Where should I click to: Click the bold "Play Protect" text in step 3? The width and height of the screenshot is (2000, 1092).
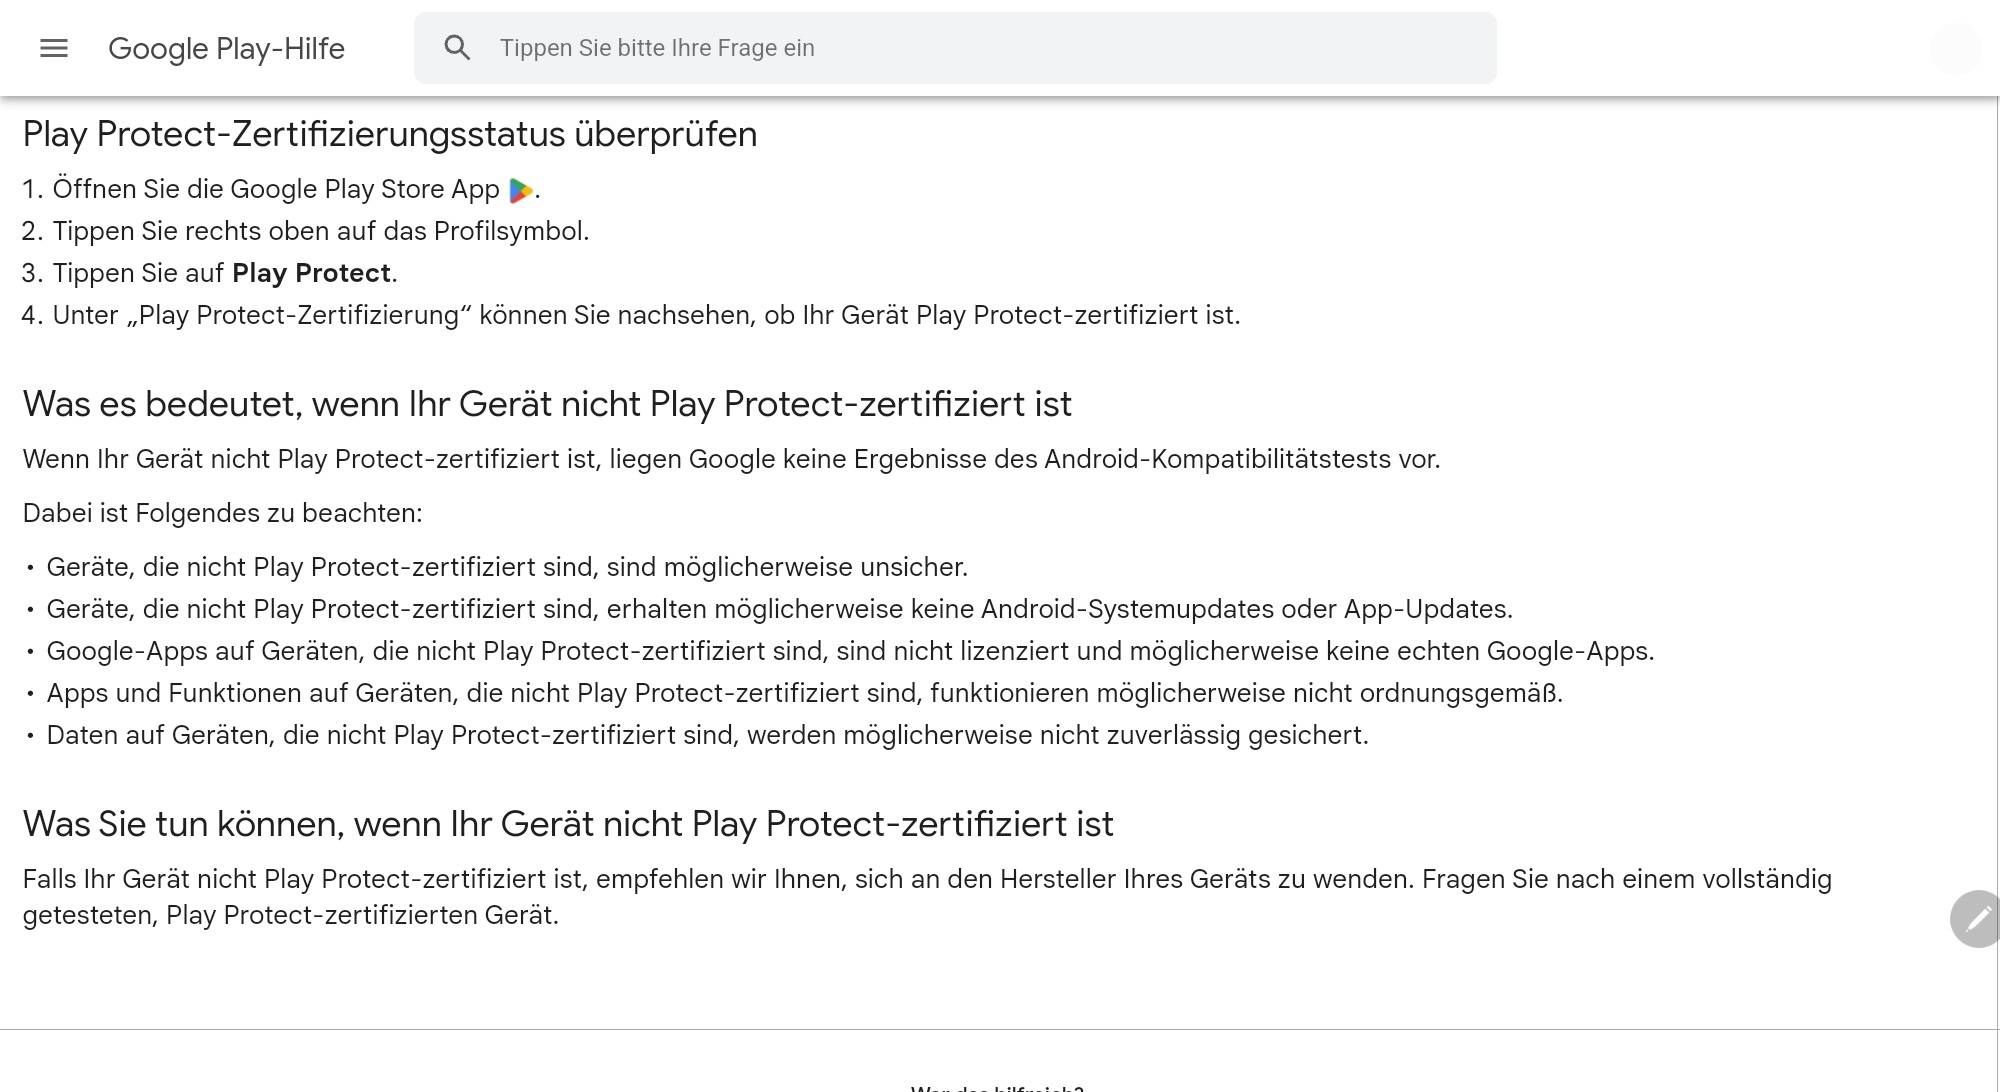[x=311, y=273]
